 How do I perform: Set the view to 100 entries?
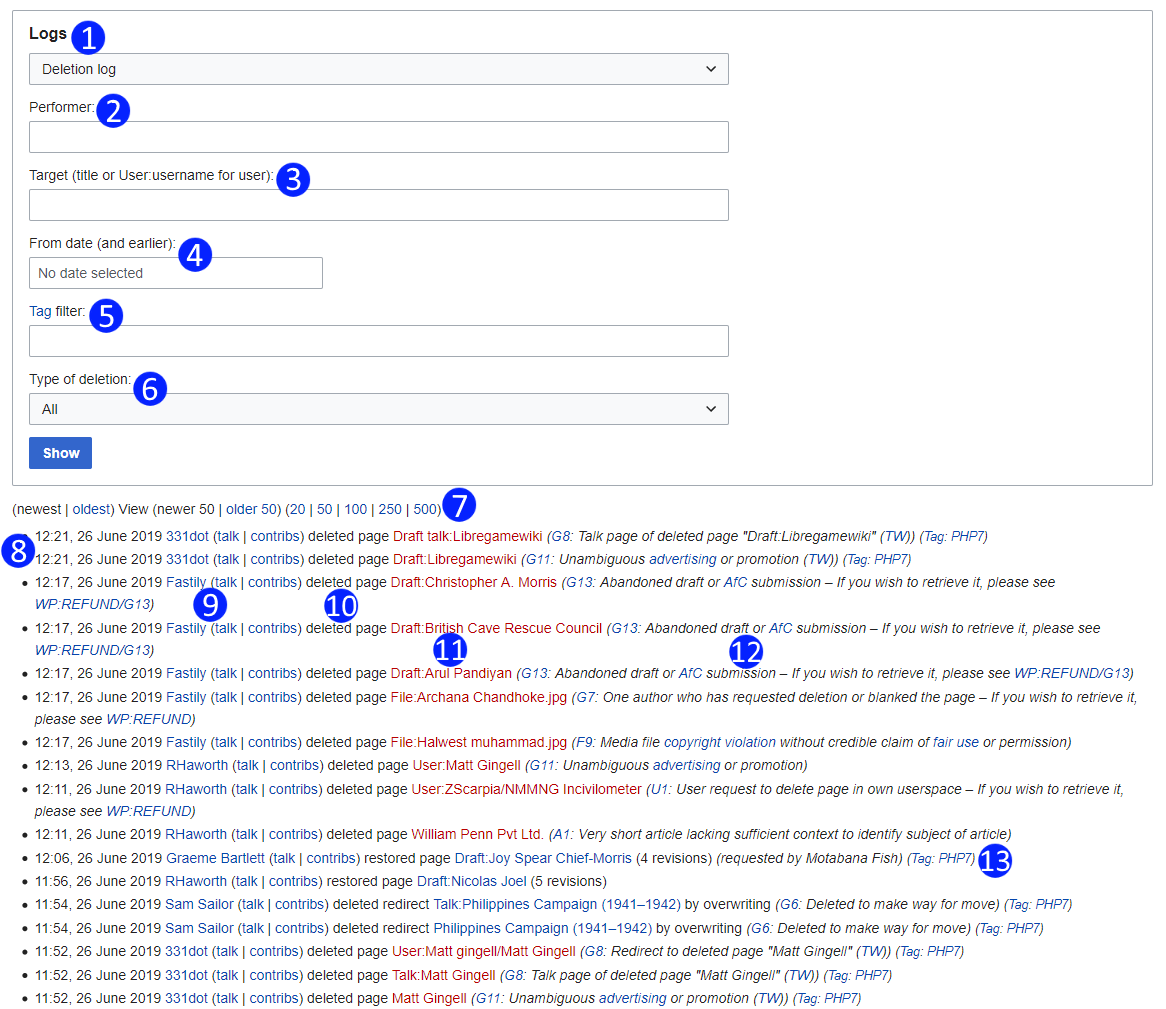[x=356, y=509]
